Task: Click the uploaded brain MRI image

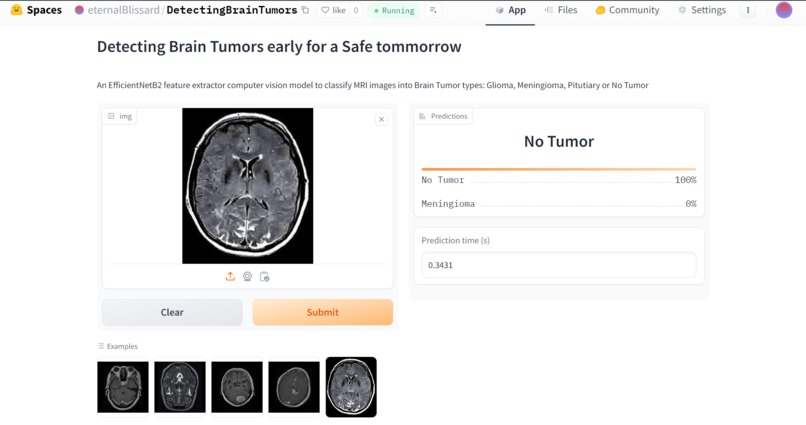Action: tap(247, 186)
